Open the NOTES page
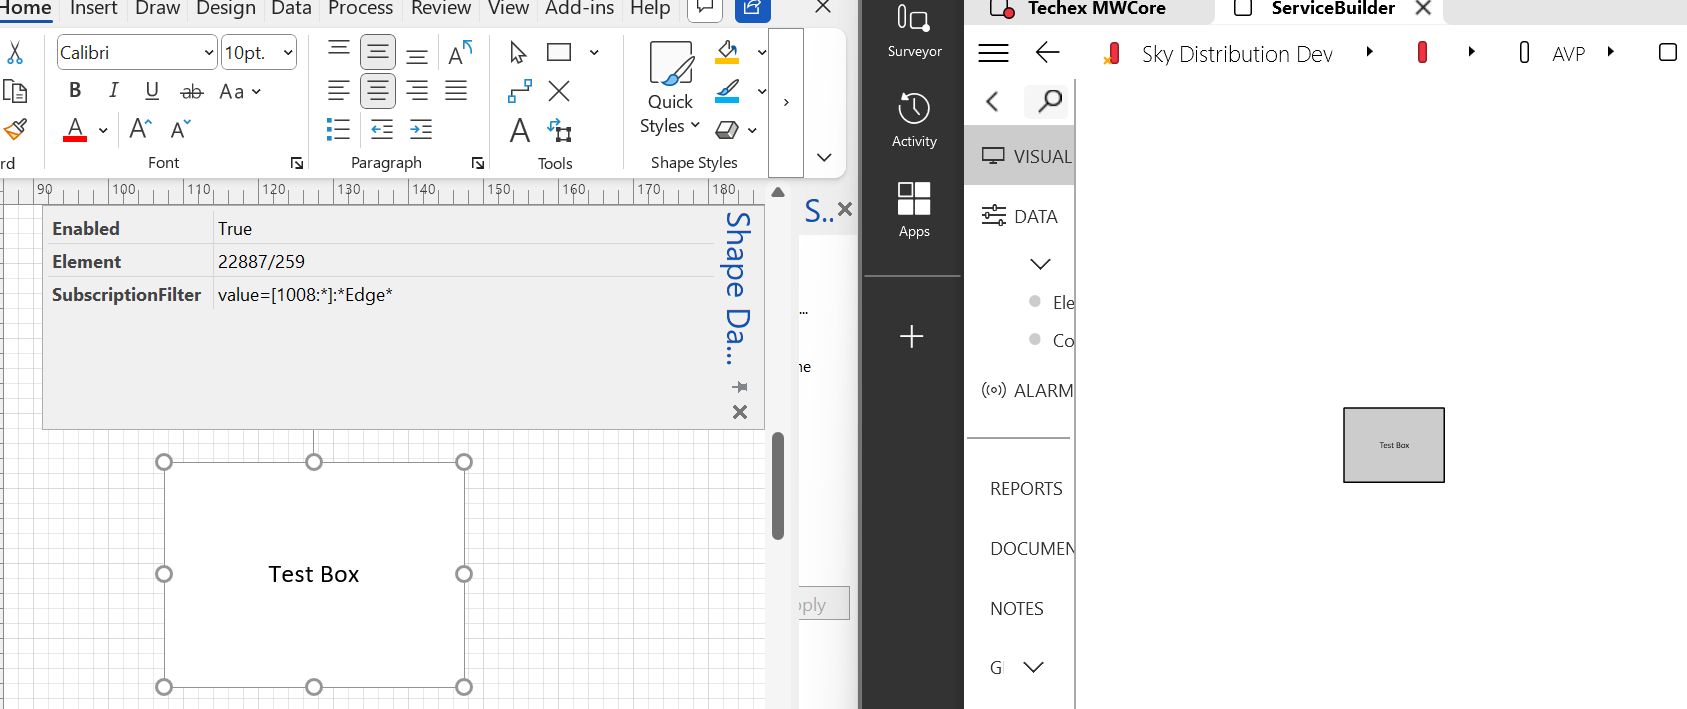 1017,609
